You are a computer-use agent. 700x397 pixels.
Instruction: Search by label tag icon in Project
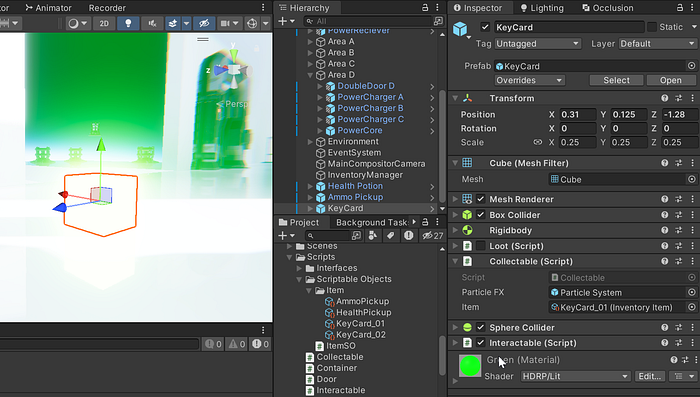coord(391,235)
